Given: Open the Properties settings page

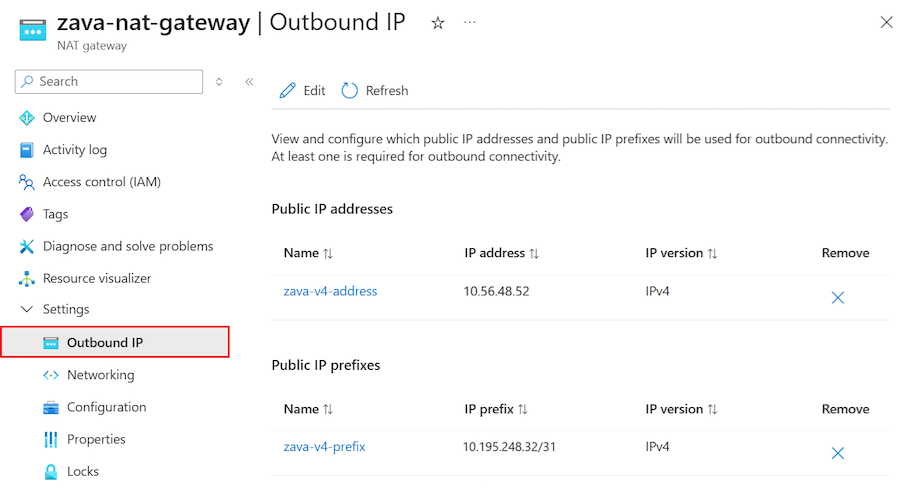Looking at the screenshot, I should point(96,439).
